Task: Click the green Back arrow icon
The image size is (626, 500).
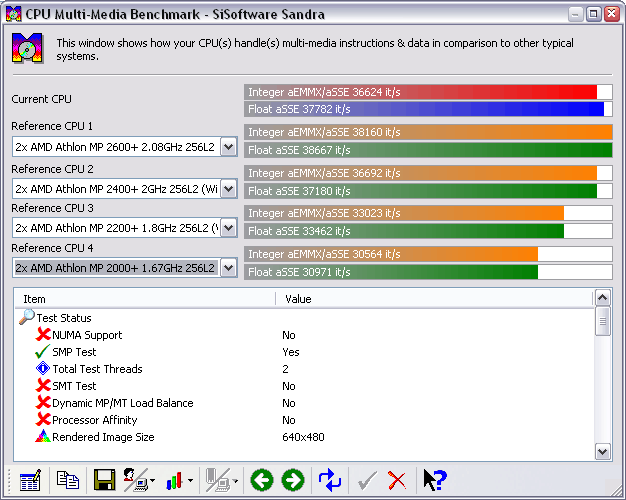Action: click(261, 480)
